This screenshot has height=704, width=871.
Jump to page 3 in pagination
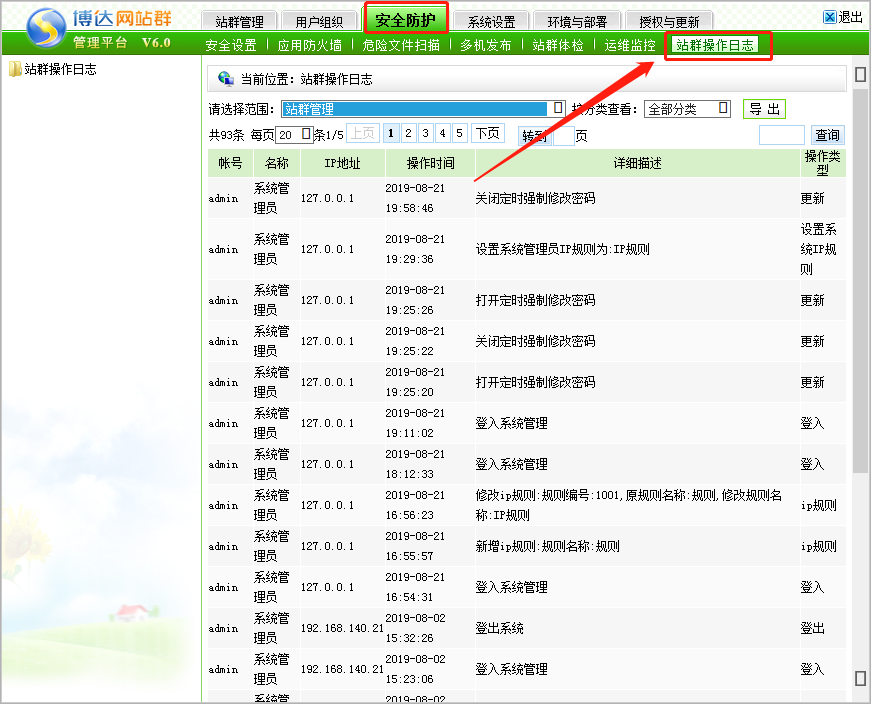pyautogui.click(x=425, y=134)
